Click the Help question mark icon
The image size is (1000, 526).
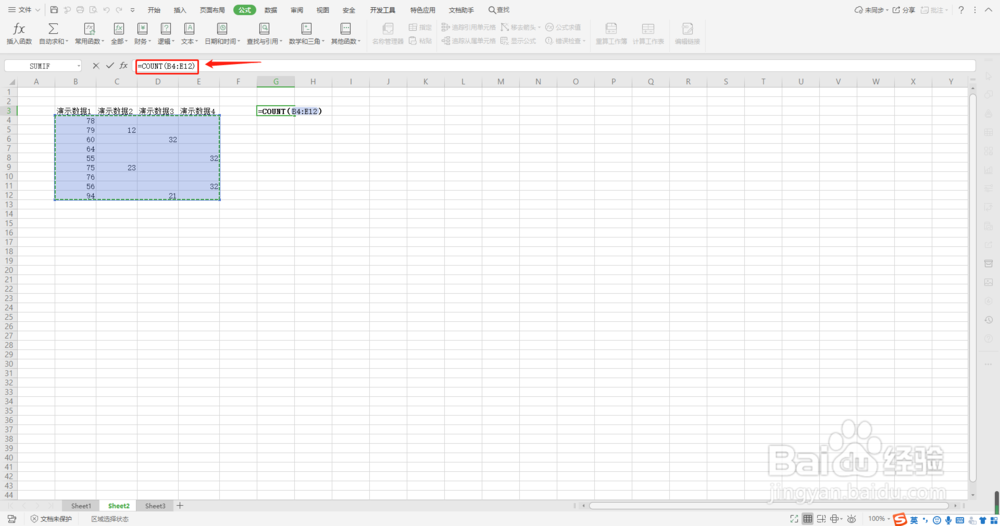pos(961,10)
